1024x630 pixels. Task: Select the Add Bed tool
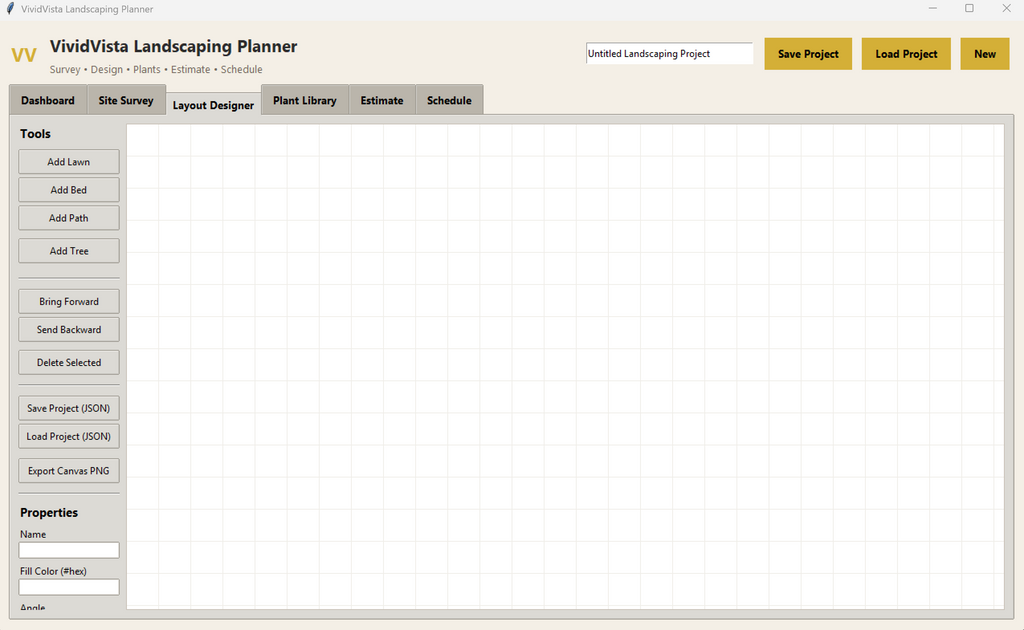pos(68,189)
